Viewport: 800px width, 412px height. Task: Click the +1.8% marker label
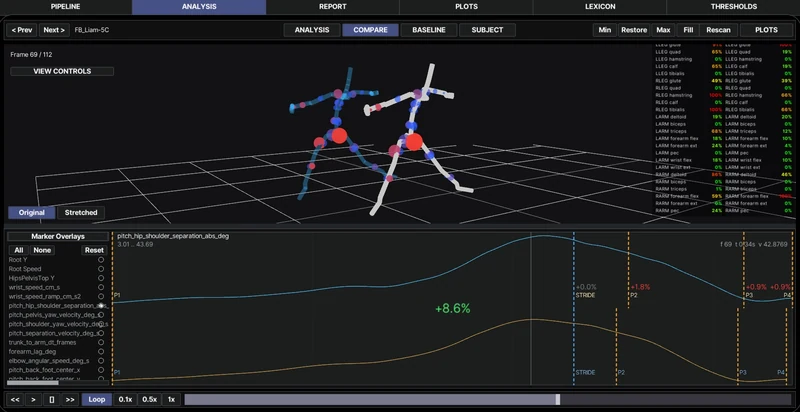(640, 287)
